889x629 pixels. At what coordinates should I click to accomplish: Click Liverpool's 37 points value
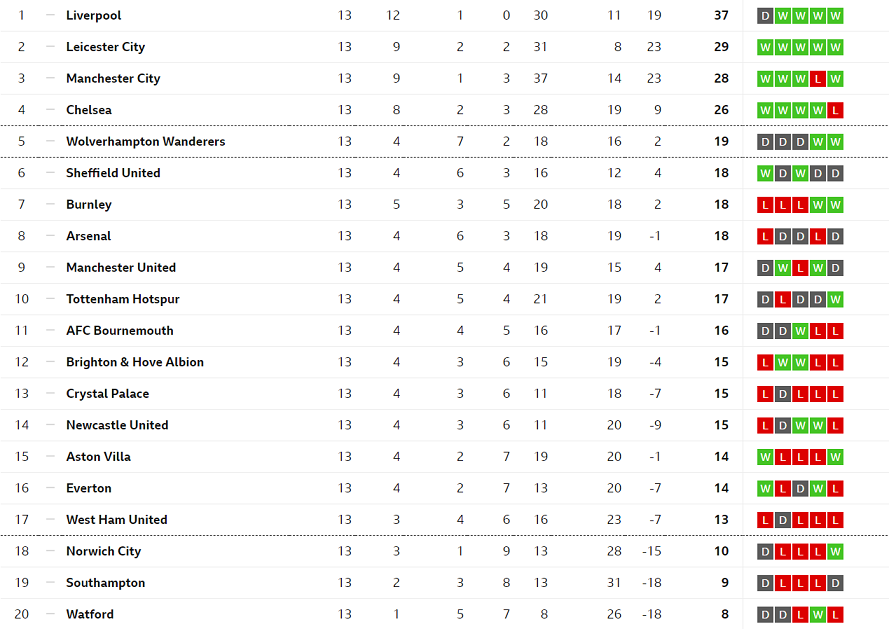pyautogui.click(x=721, y=15)
